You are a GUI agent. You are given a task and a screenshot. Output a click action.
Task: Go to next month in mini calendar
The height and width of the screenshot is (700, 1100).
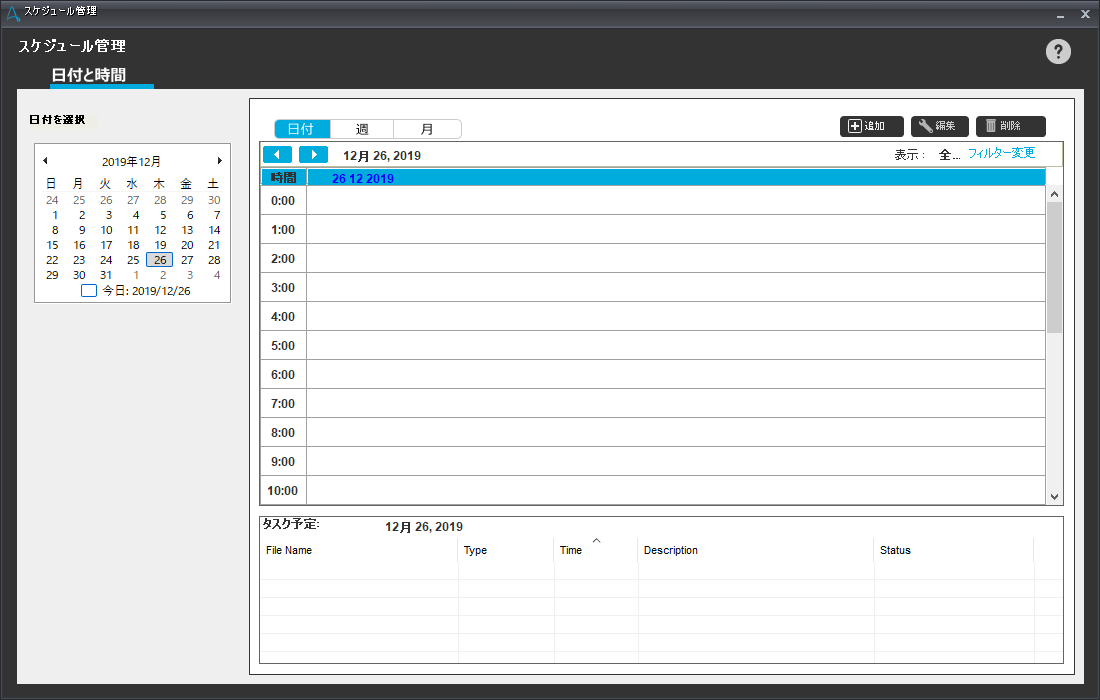tap(220, 161)
